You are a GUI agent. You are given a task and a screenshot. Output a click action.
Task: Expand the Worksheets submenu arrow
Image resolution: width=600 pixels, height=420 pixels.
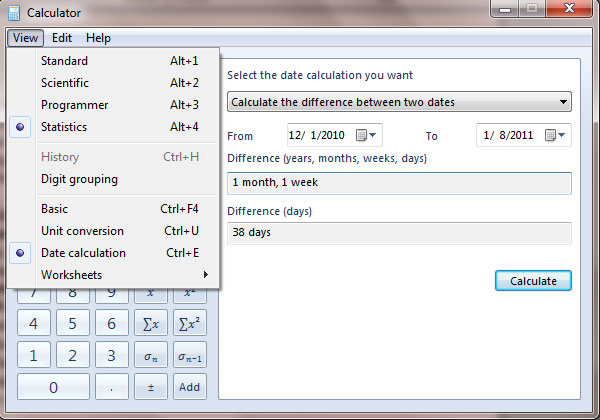(205, 275)
